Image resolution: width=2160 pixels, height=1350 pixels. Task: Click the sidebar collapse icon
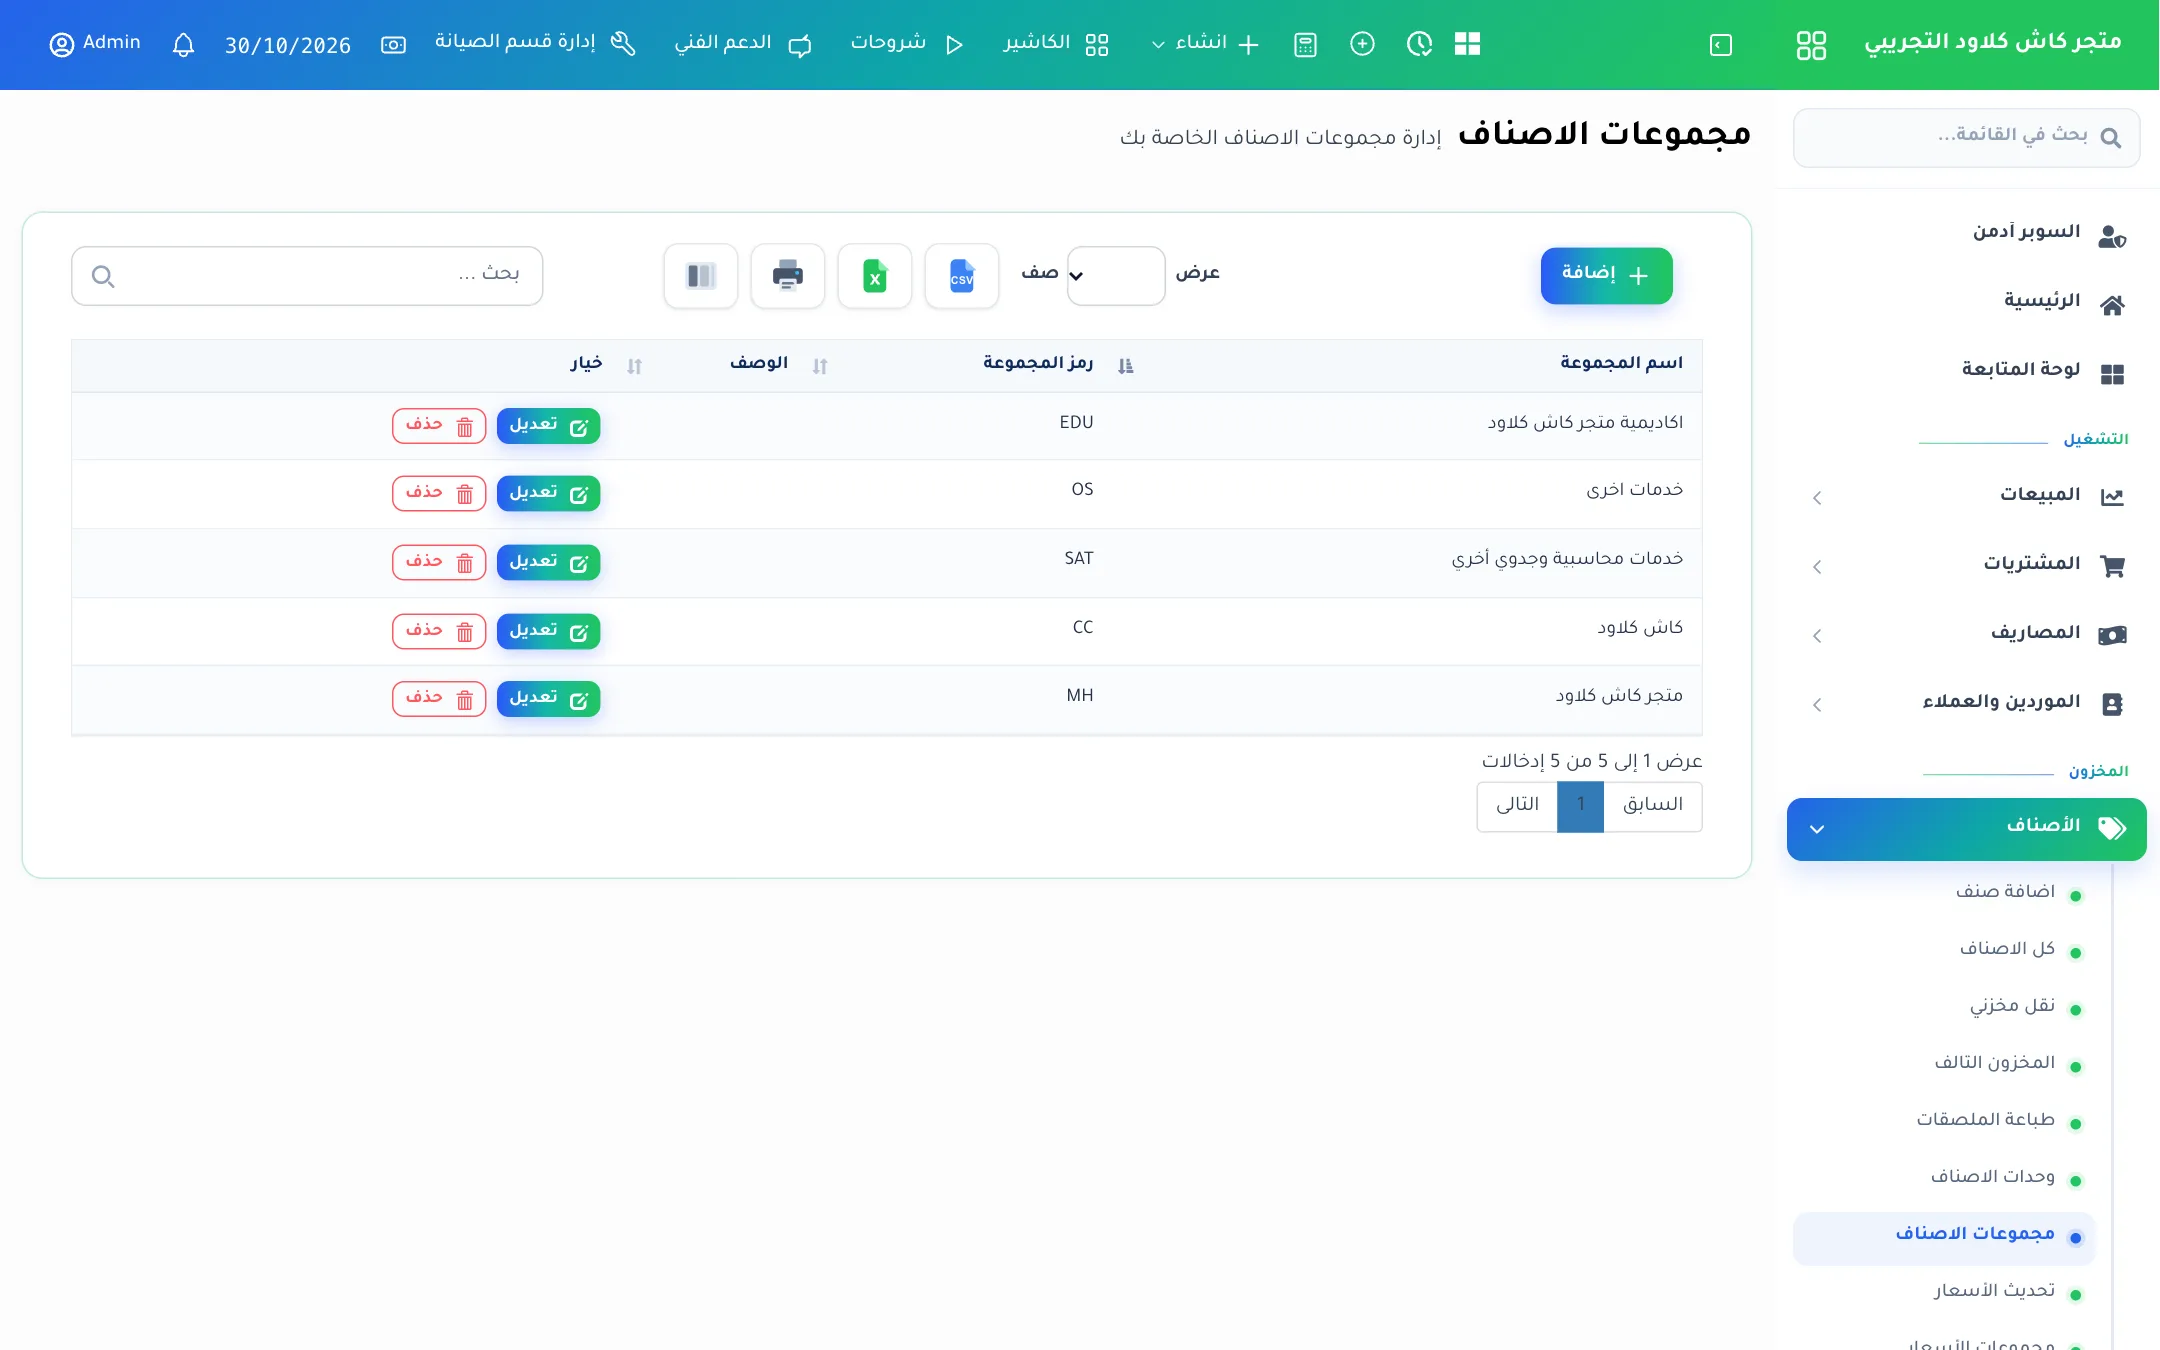tap(1720, 45)
